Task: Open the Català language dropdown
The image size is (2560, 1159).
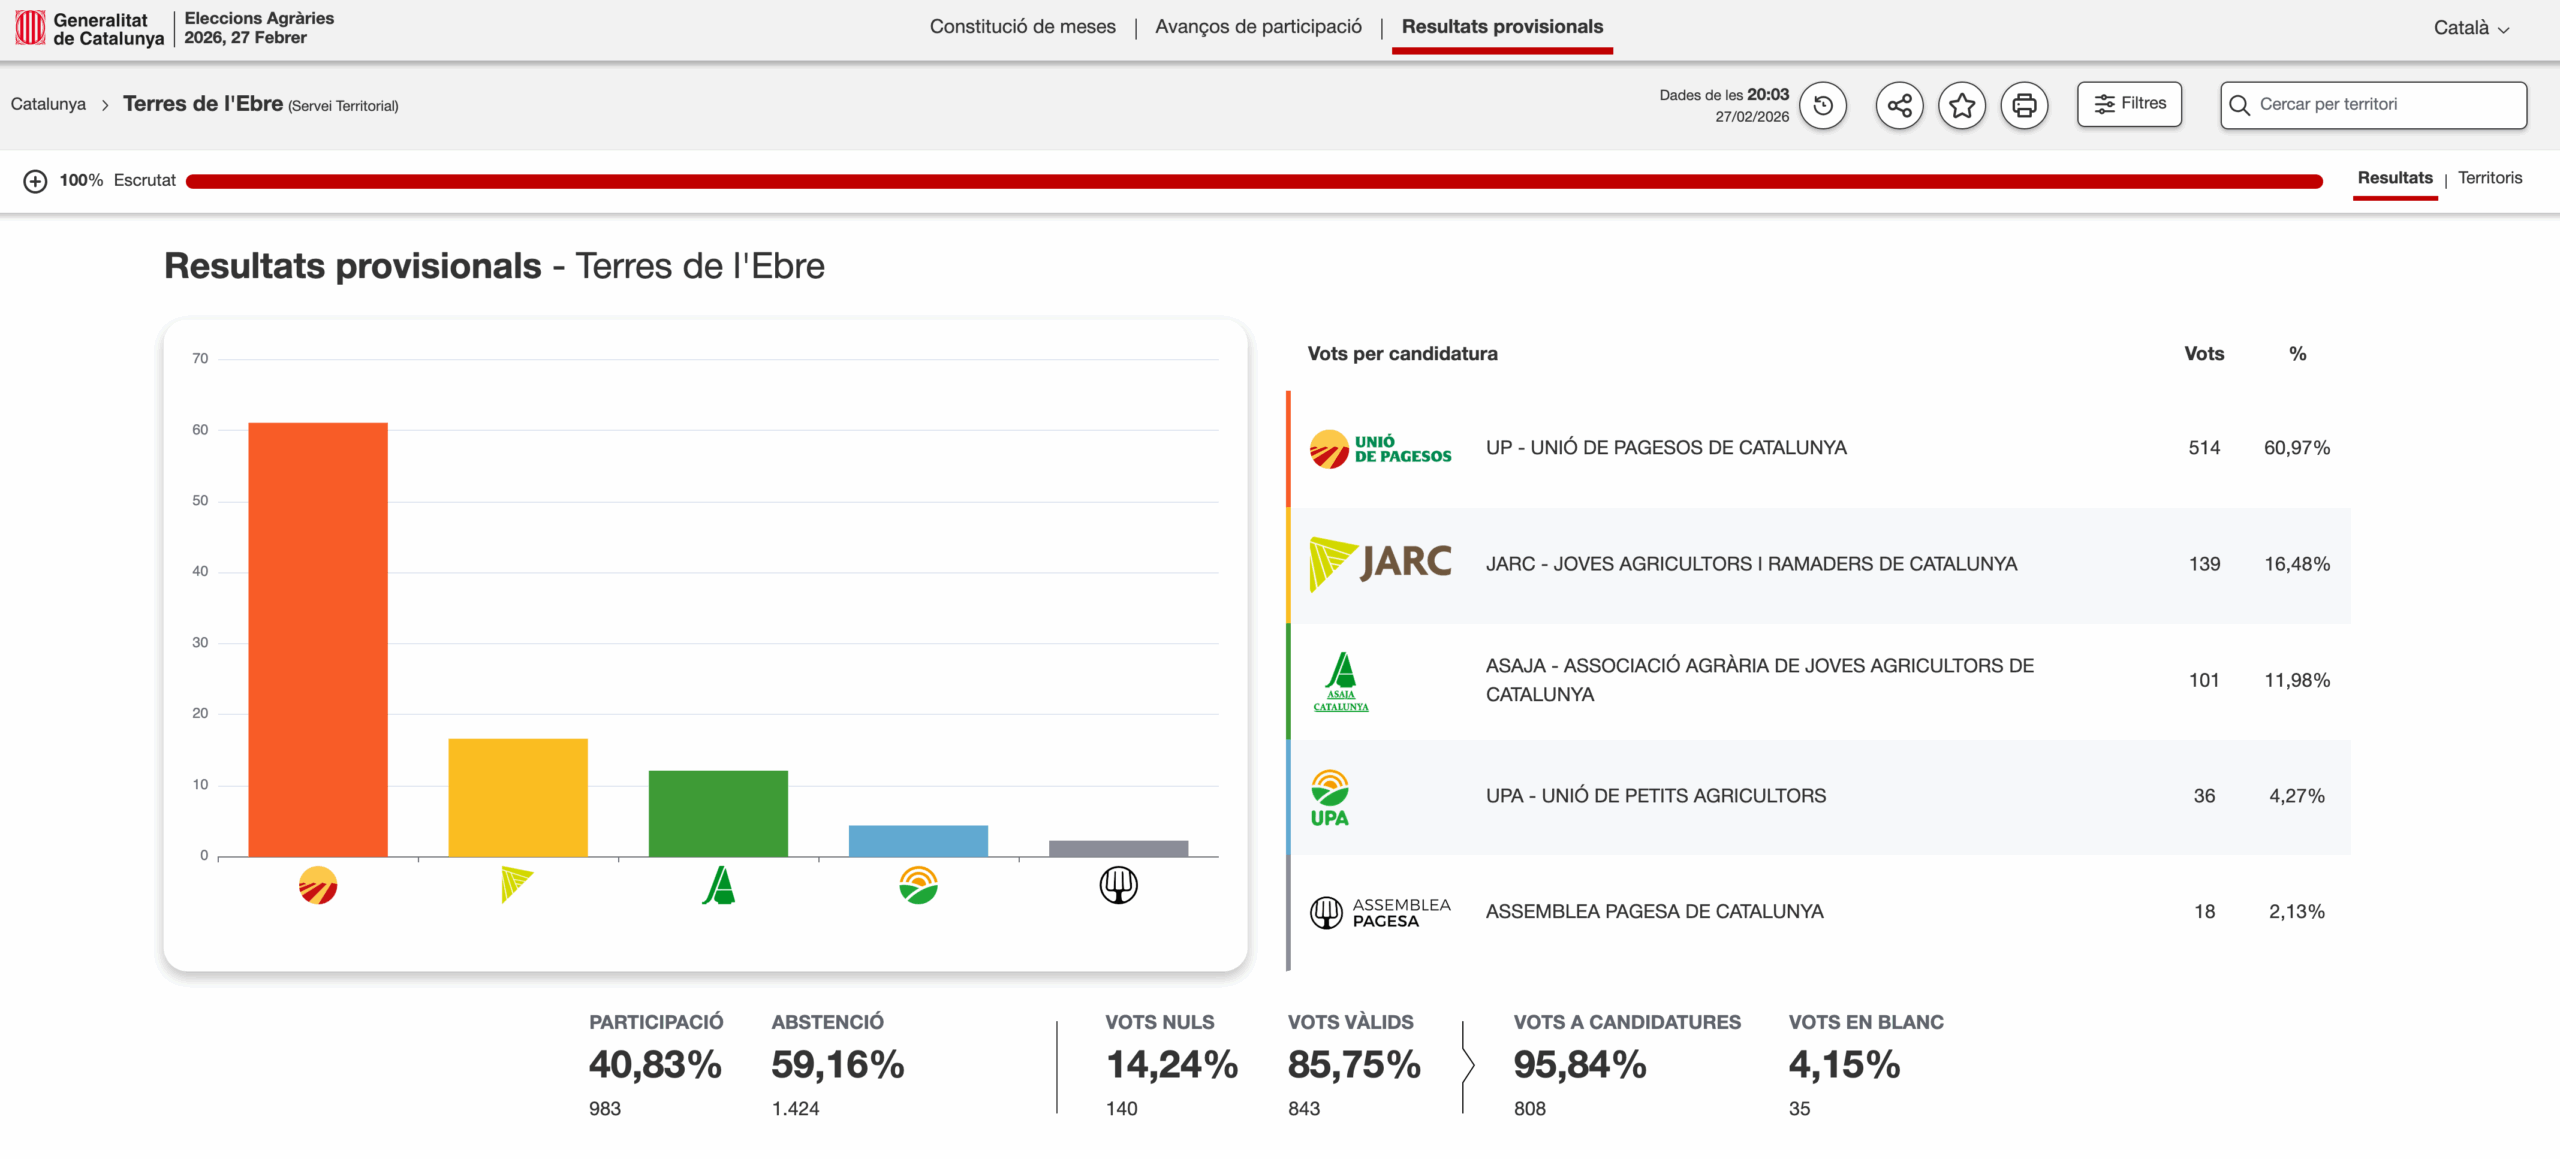Action: [2470, 28]
